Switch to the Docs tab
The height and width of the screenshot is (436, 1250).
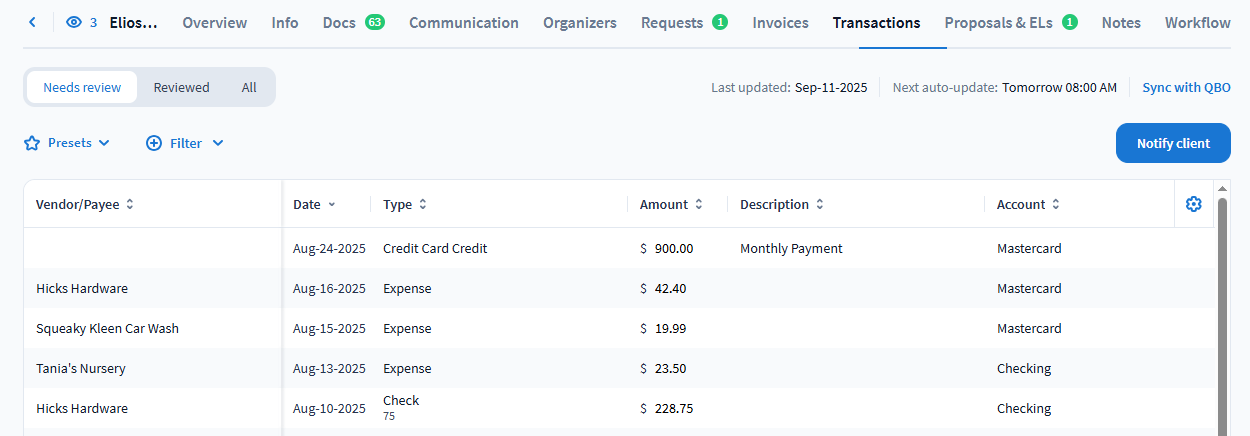(339, 22)
